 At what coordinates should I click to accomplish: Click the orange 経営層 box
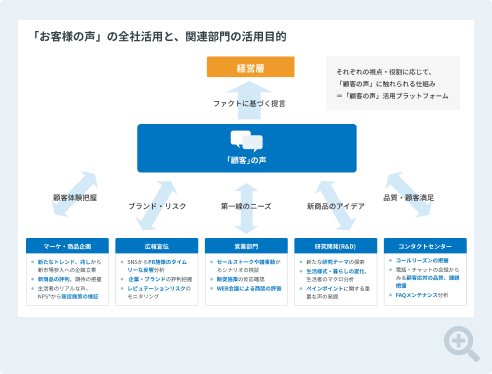coord(251,67)
